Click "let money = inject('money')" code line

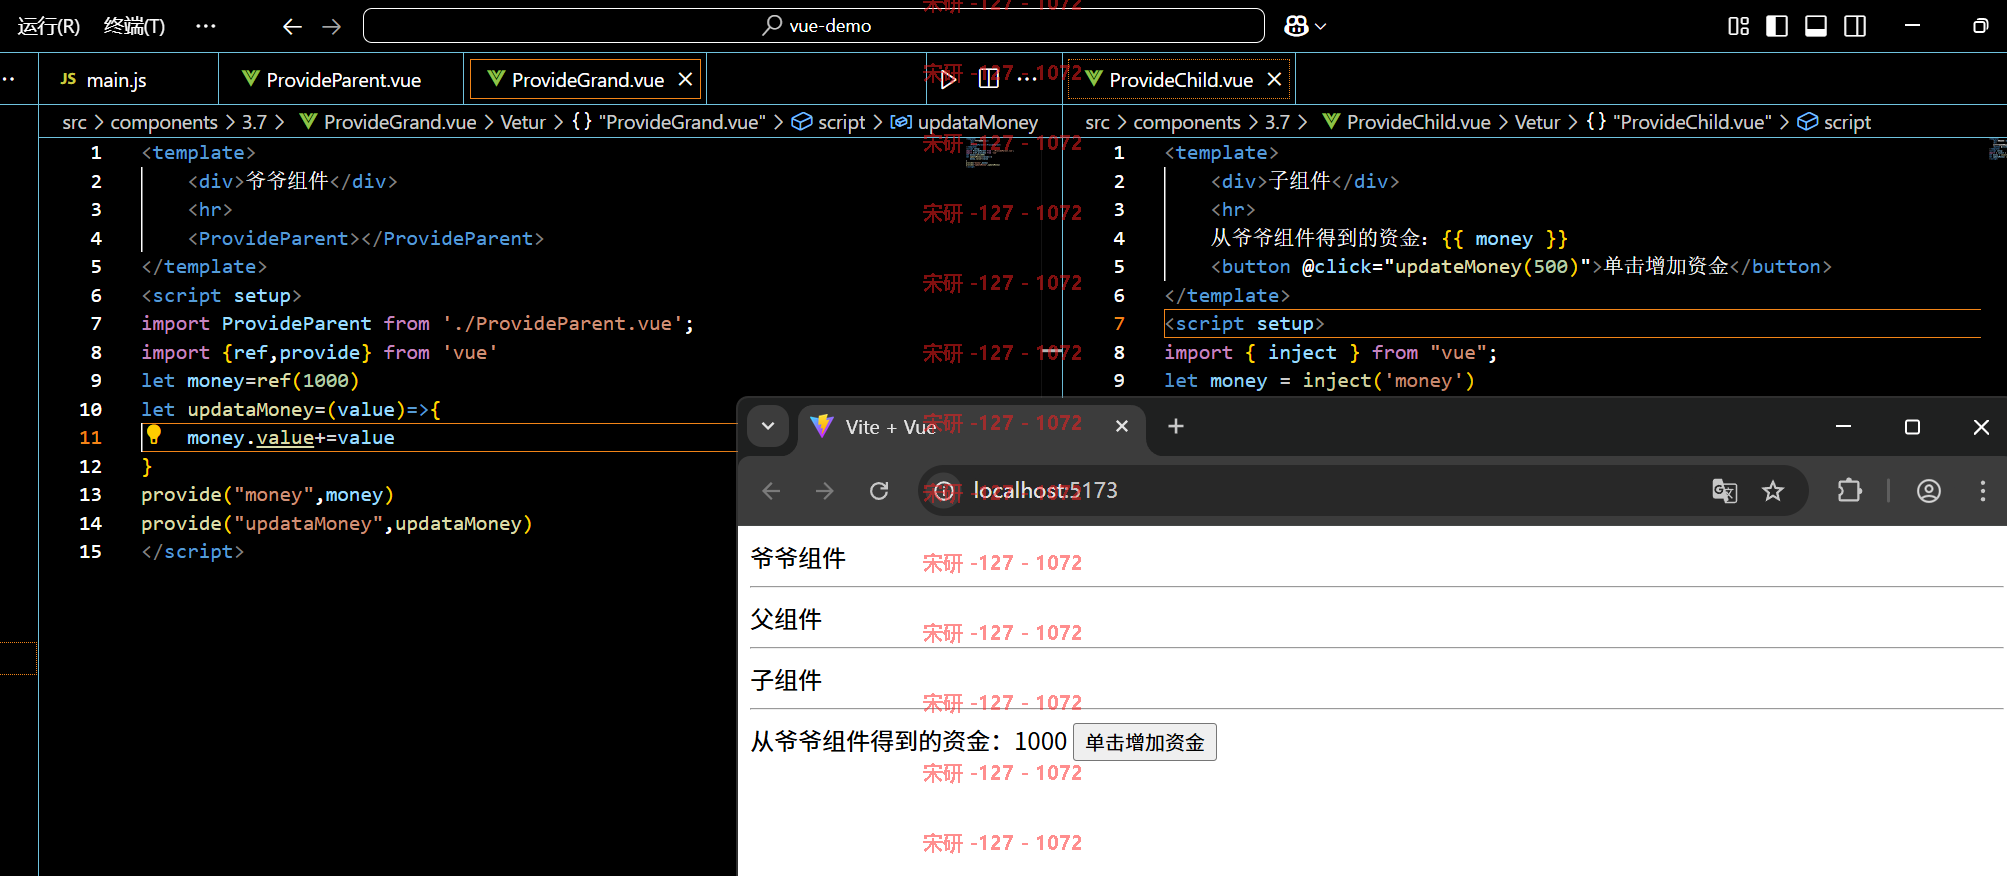[1319, 381]
